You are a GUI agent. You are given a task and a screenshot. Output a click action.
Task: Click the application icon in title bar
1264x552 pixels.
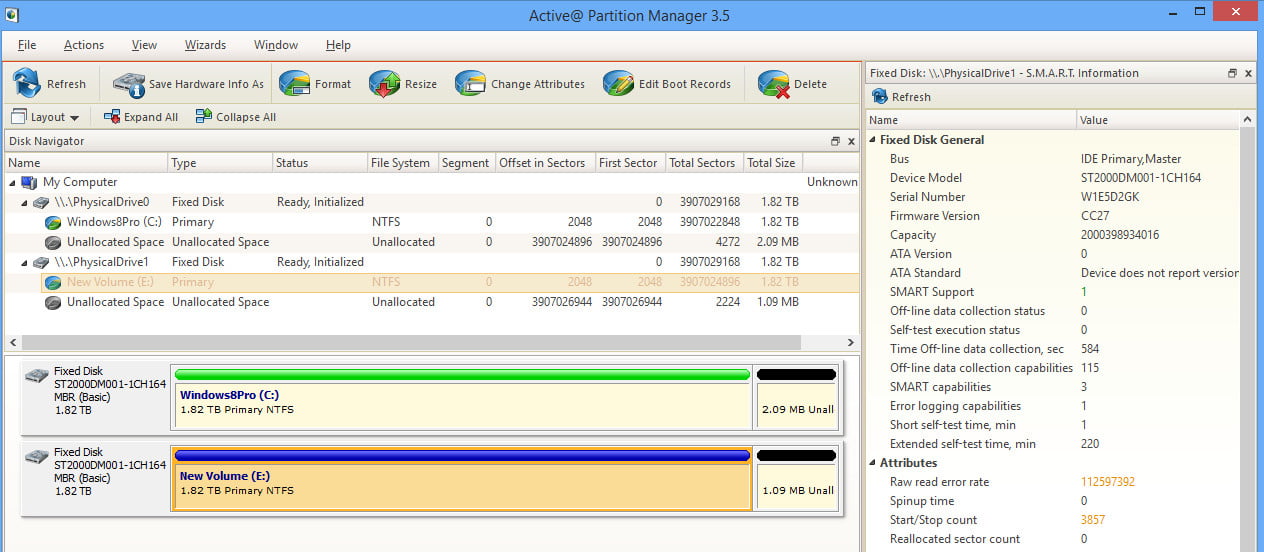[x=11, y=14]
